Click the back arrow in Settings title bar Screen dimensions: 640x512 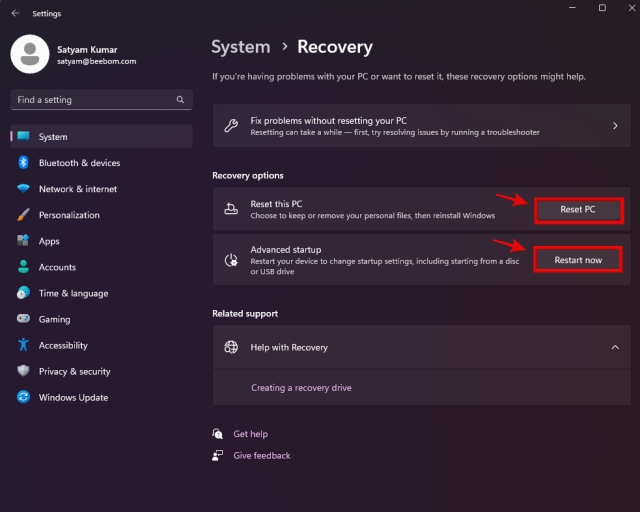pyautogui.click(x=16, y=13)
